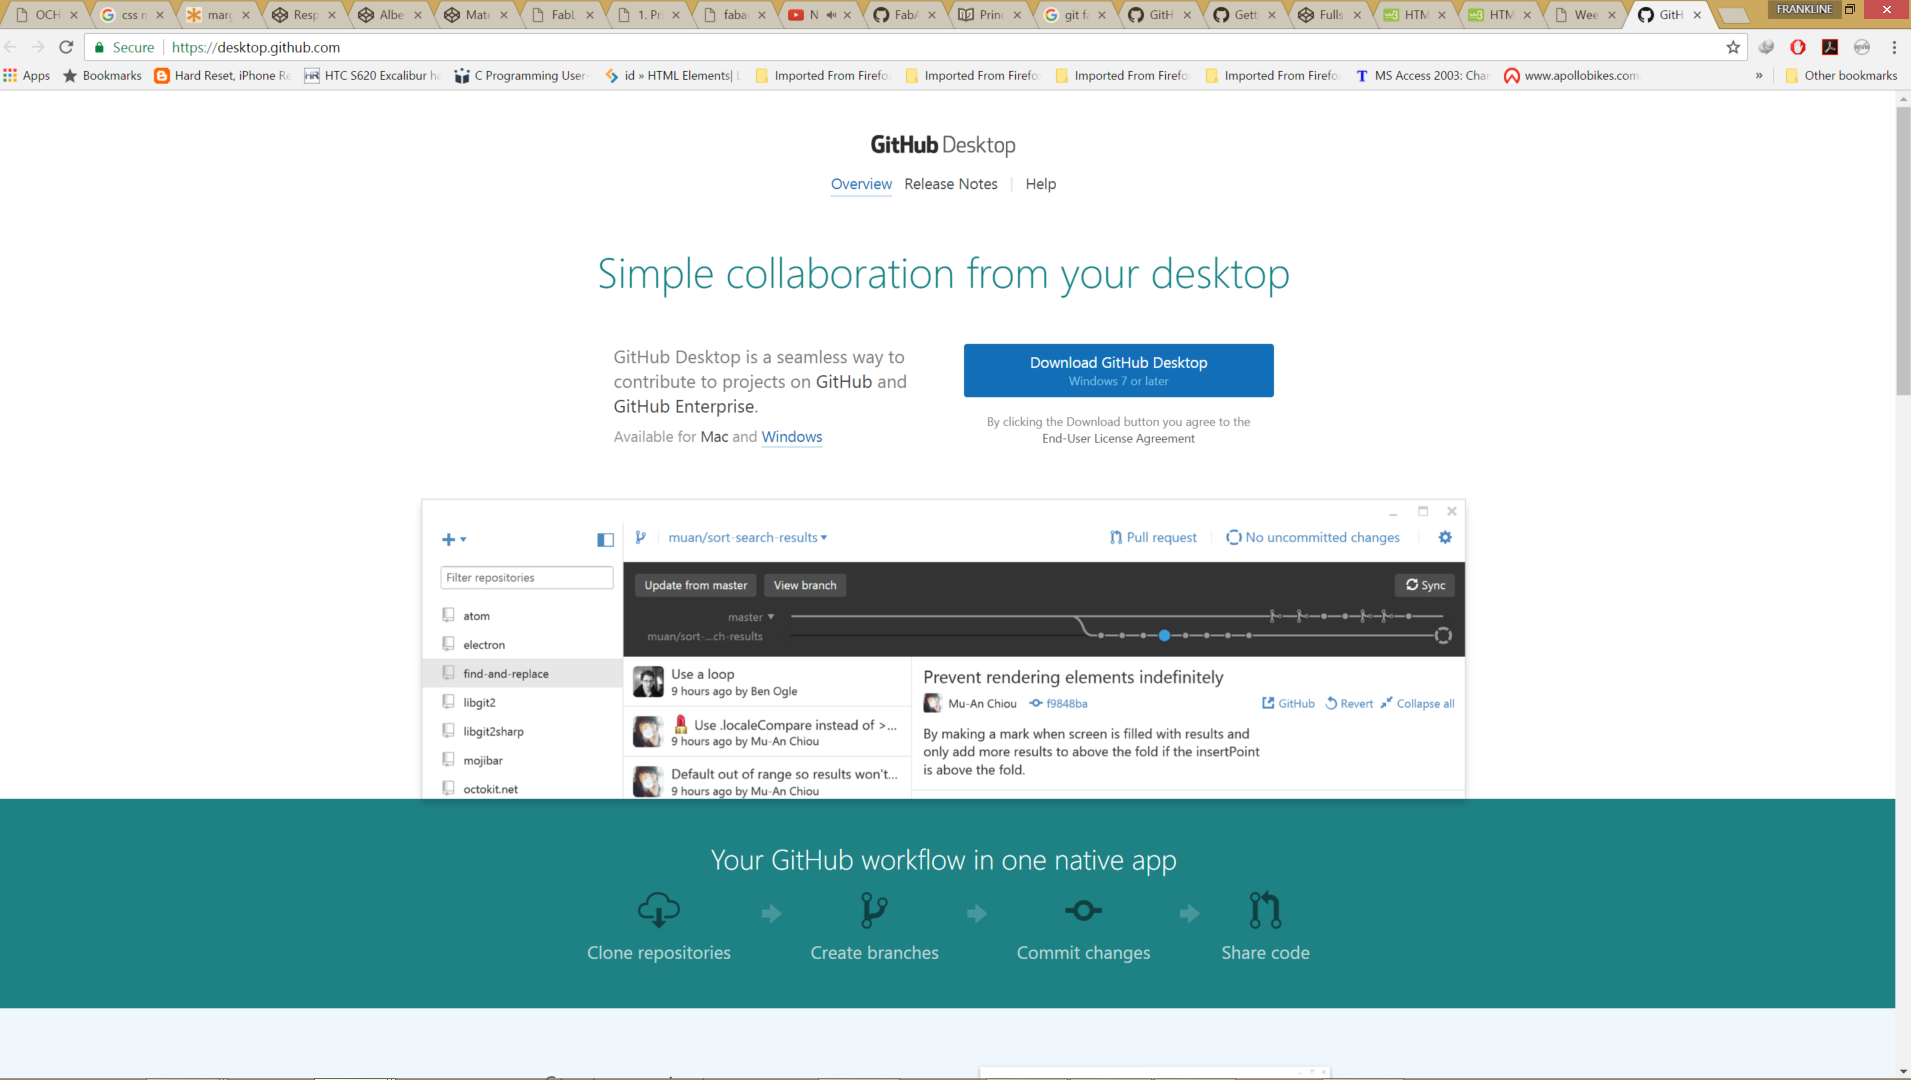This screenshot has height=1080, width=1911.
Task: Open the Help page
Action: pyautogui.click(x=1040, y=184)
